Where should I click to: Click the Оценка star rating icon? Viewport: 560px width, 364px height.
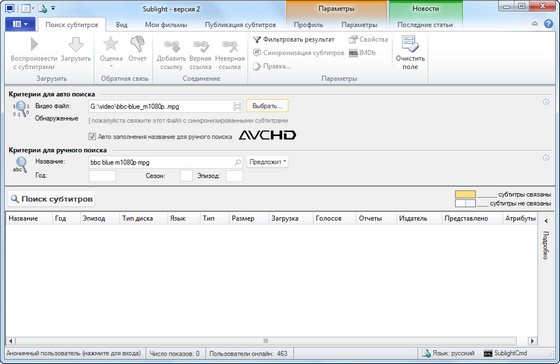[x=111, y=44]
